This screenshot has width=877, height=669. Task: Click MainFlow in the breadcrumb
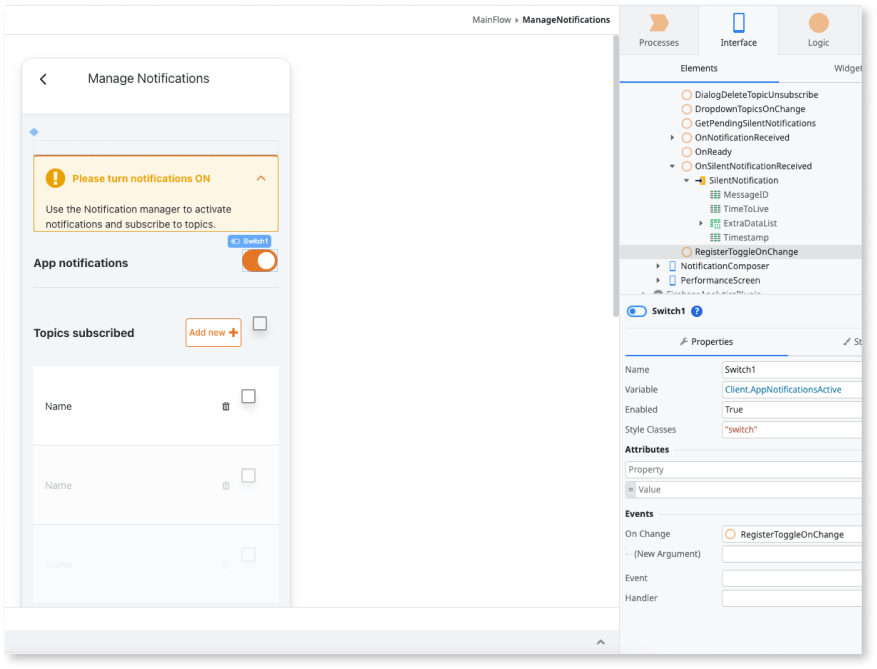(x=492, y=20)
